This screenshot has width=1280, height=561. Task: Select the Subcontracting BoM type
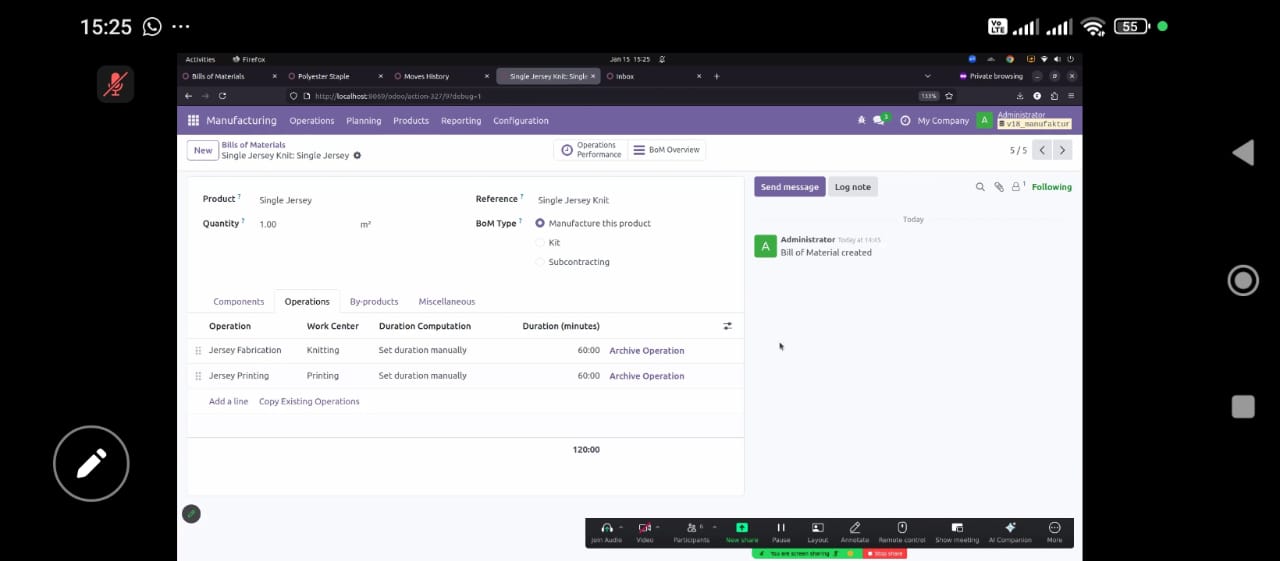pyautogui.click(x=541, y=262)
